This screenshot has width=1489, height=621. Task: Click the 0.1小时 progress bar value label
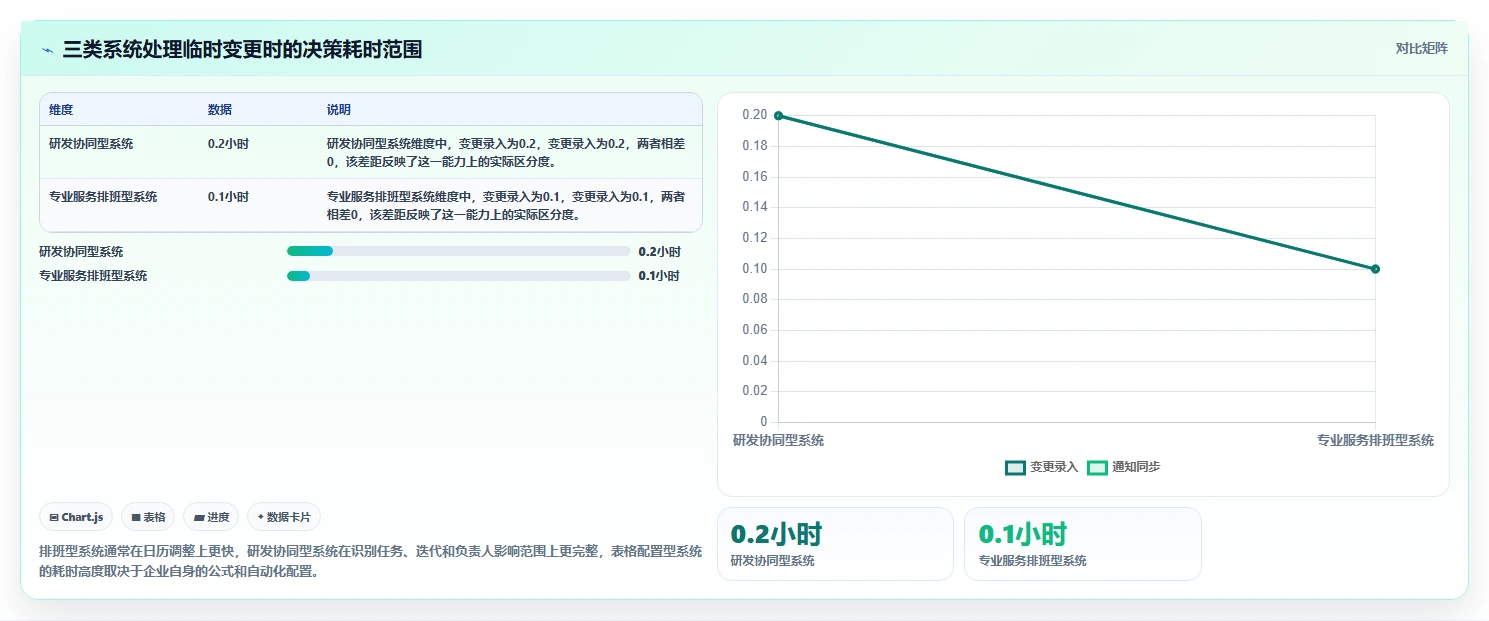[660, 276]
